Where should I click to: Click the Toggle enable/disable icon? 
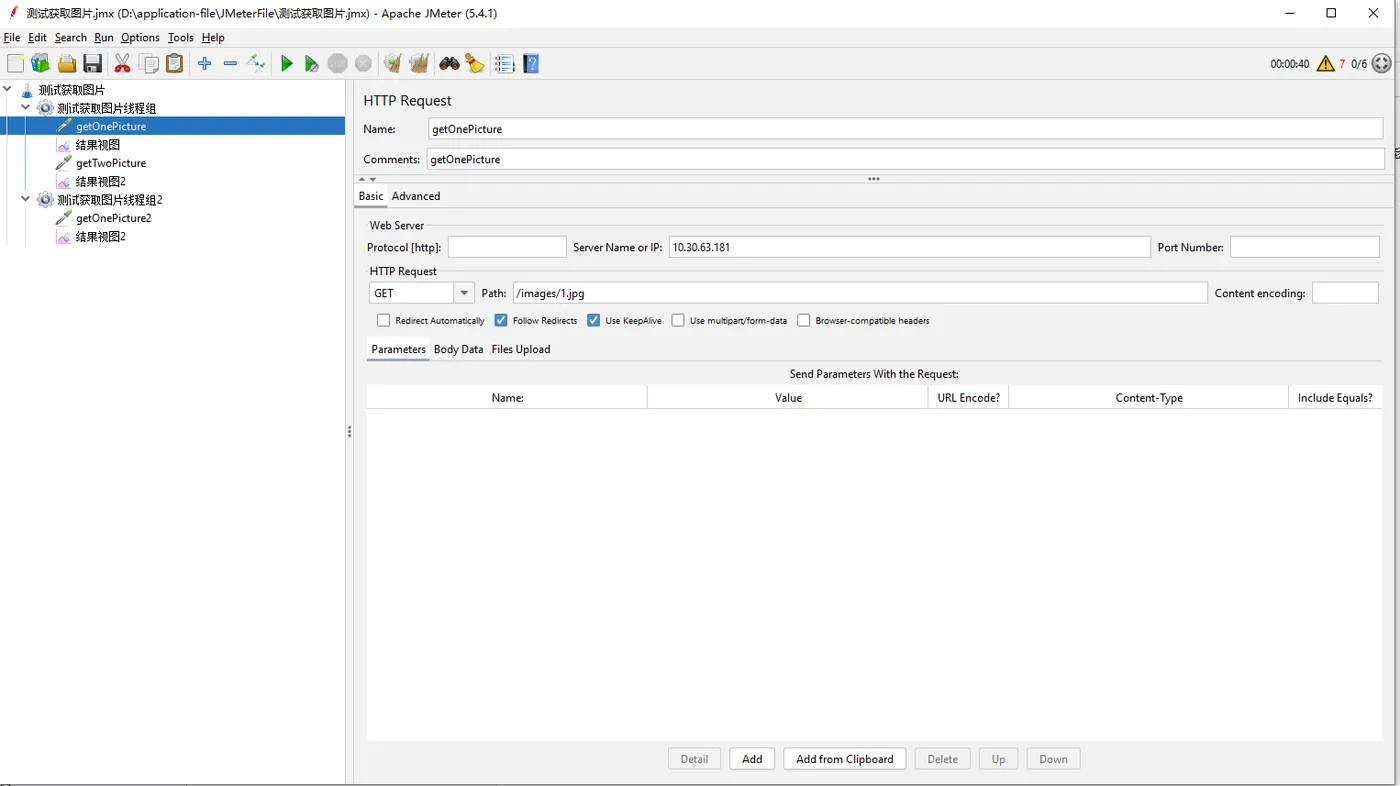click(256, 64)
